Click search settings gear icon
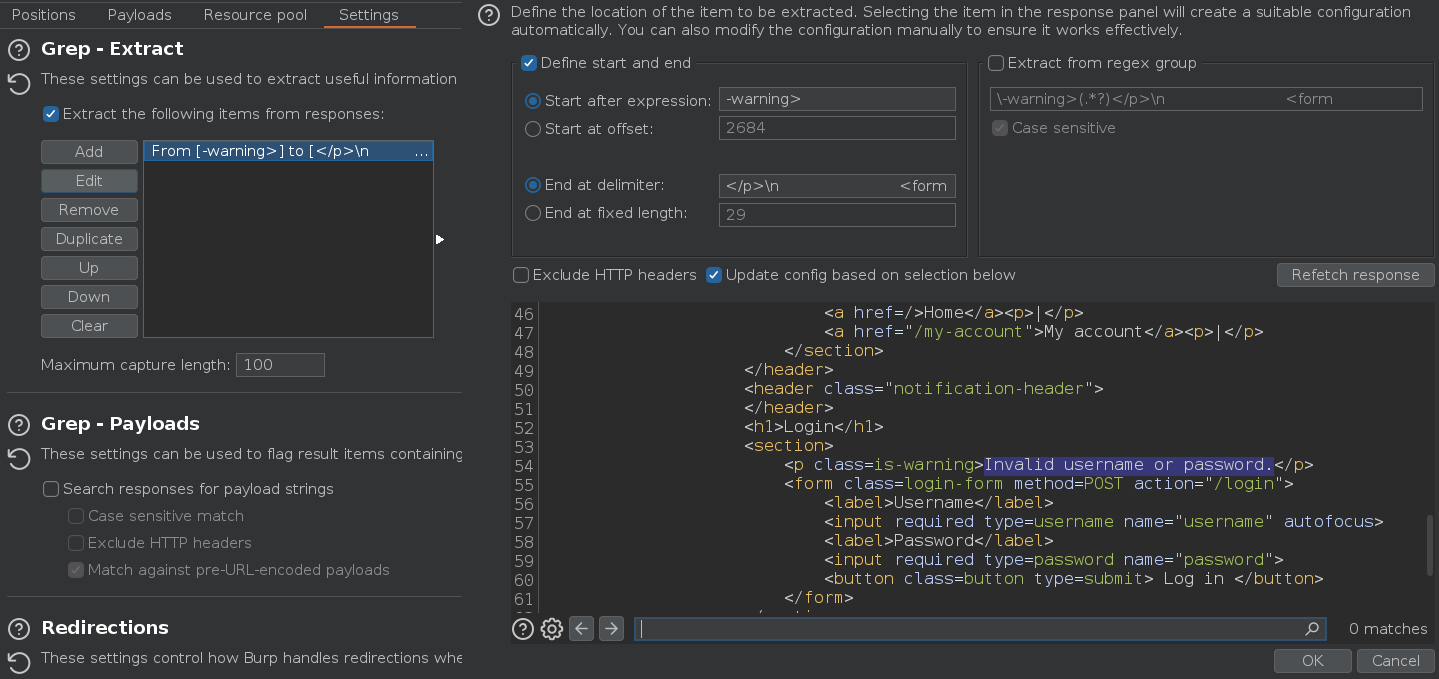This screenshot has height=679, width=1439. click(551, 629)
